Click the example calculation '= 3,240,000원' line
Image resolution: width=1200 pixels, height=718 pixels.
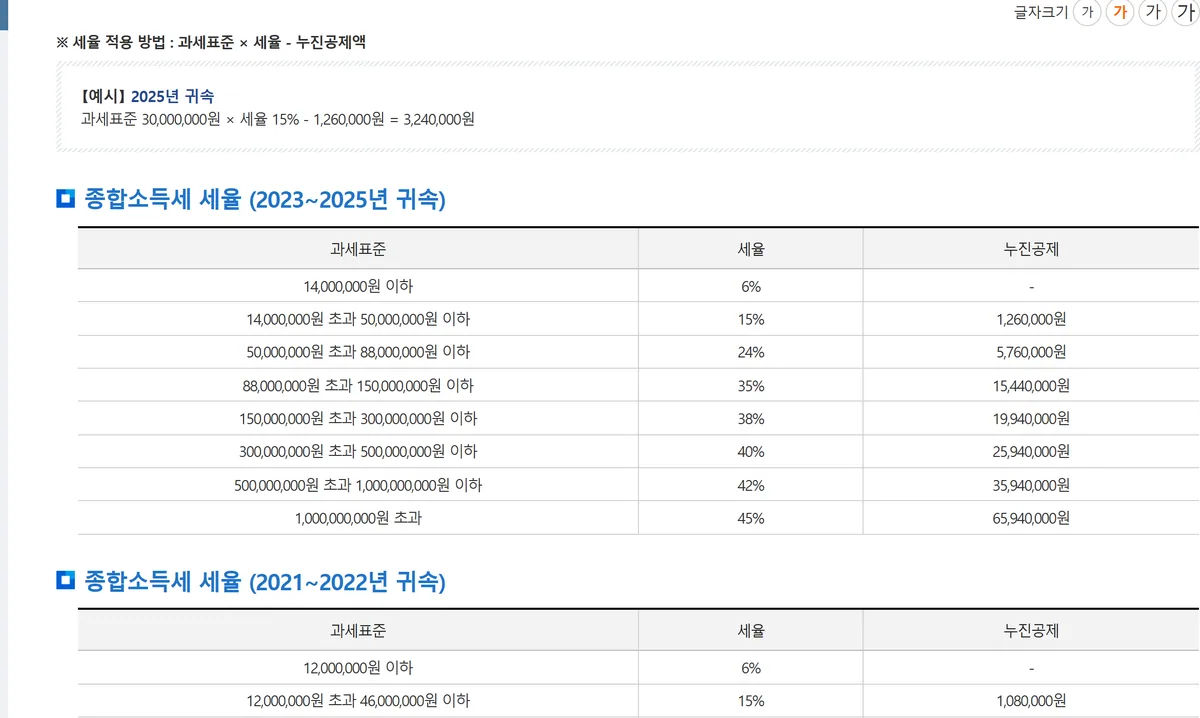(278, 119)
